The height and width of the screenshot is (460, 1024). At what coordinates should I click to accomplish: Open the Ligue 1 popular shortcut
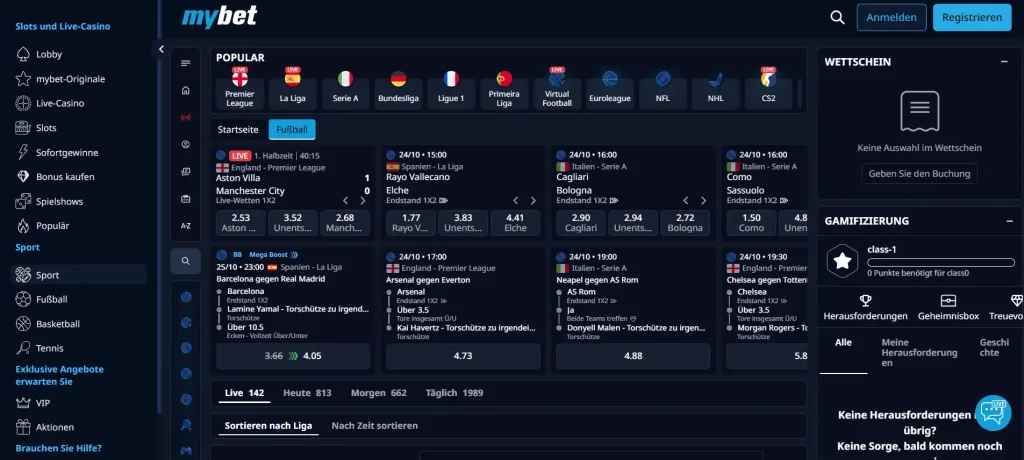tap(451, 89)
